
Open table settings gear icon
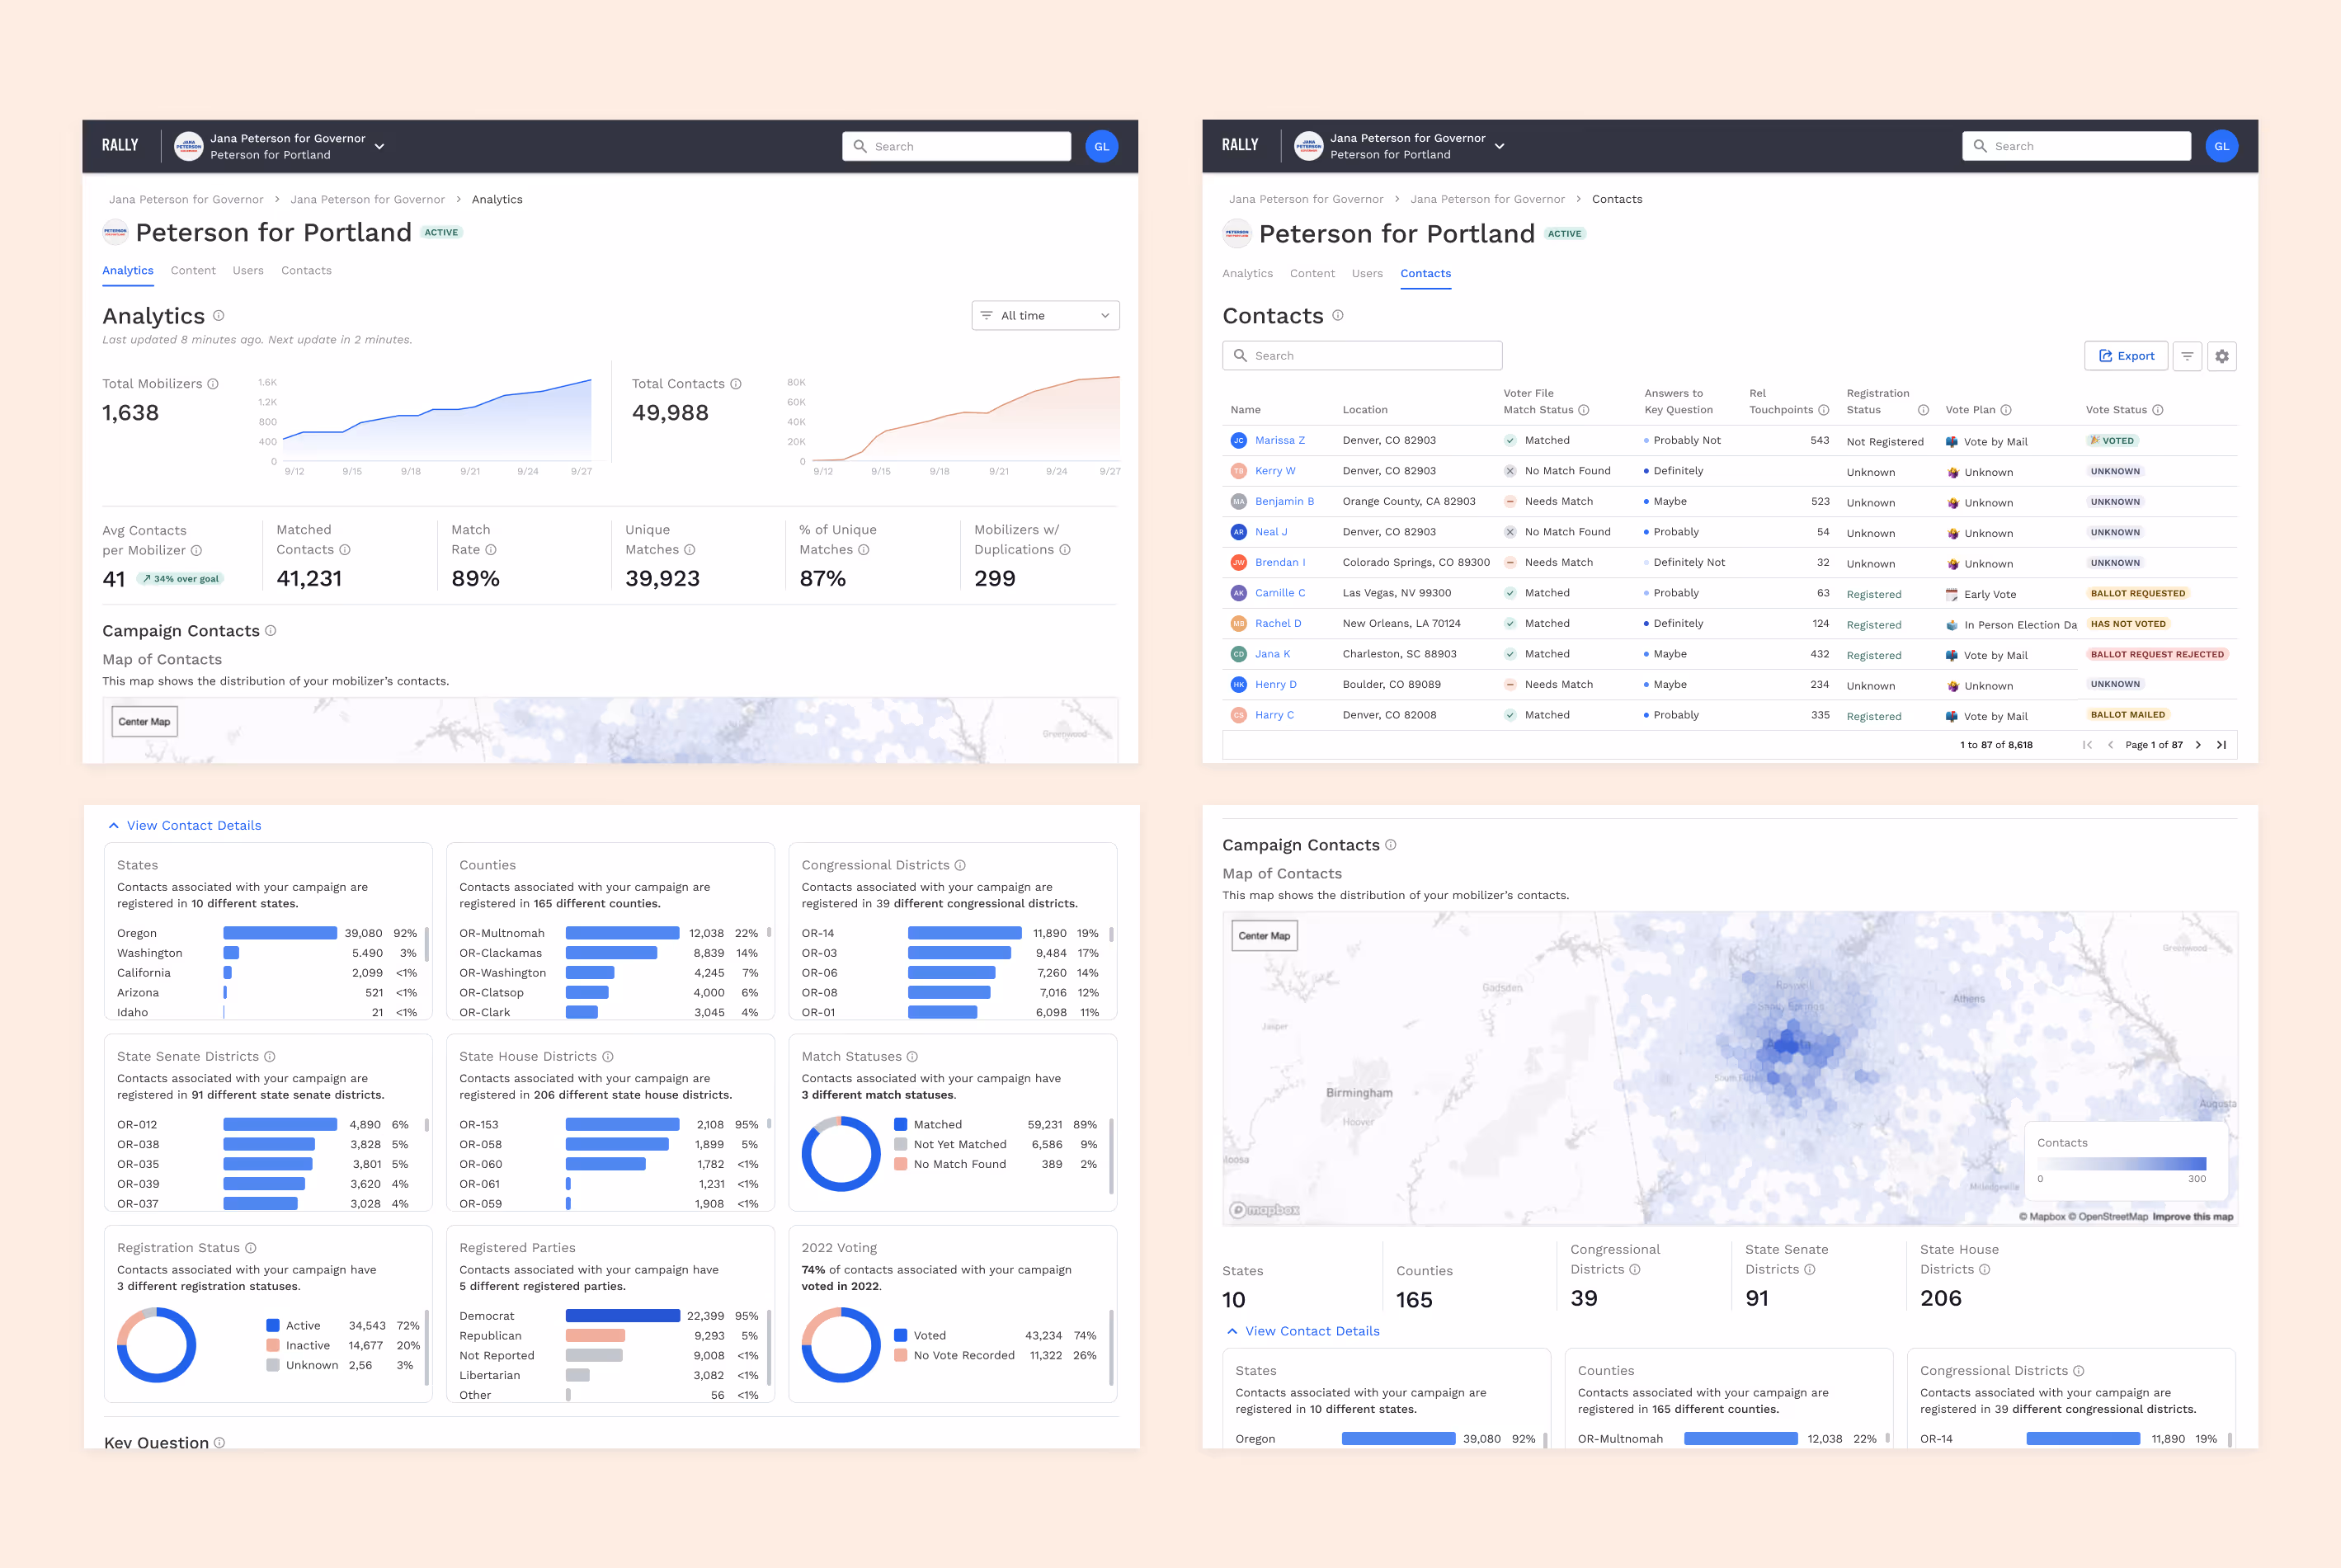pyautogui.click(x=2221, y=356)
